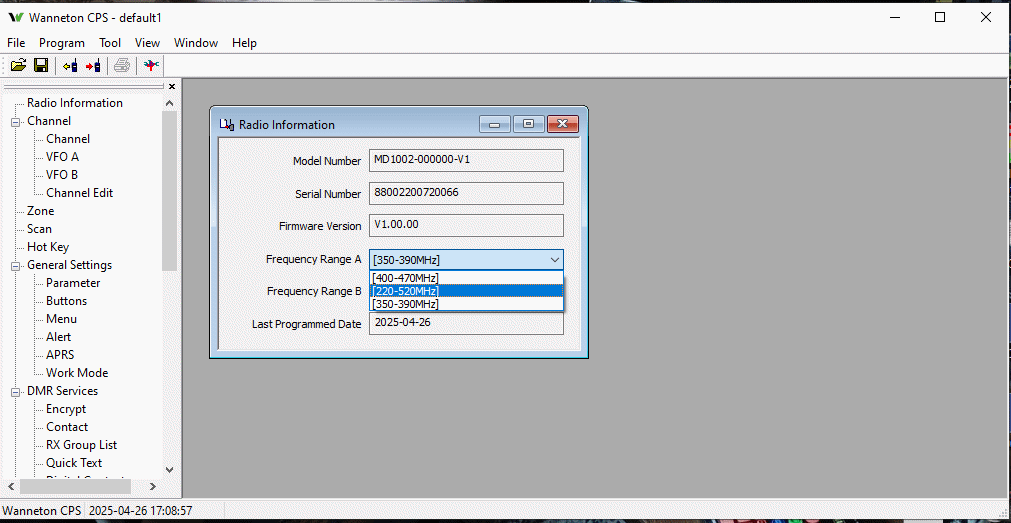Click the Read from radio icon

click(x=71, y=65)
